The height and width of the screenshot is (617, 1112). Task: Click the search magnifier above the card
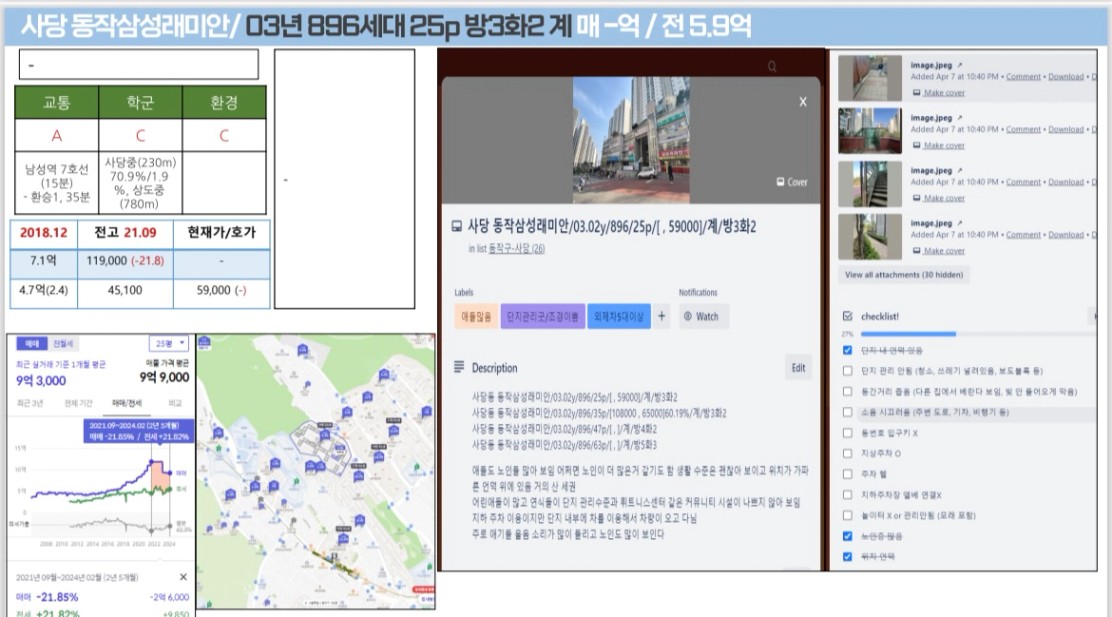(772, 67)
